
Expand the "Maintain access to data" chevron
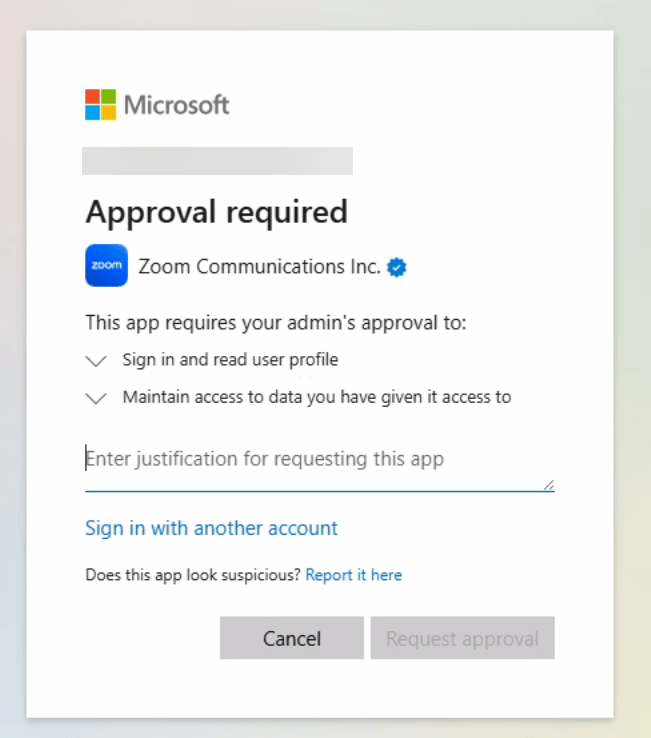(x=96, y=398)
